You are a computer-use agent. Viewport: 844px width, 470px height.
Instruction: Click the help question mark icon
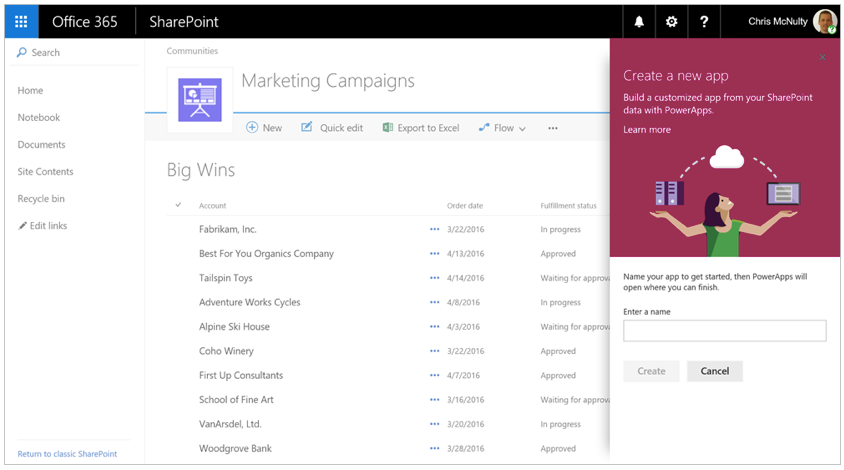[704, 21]
